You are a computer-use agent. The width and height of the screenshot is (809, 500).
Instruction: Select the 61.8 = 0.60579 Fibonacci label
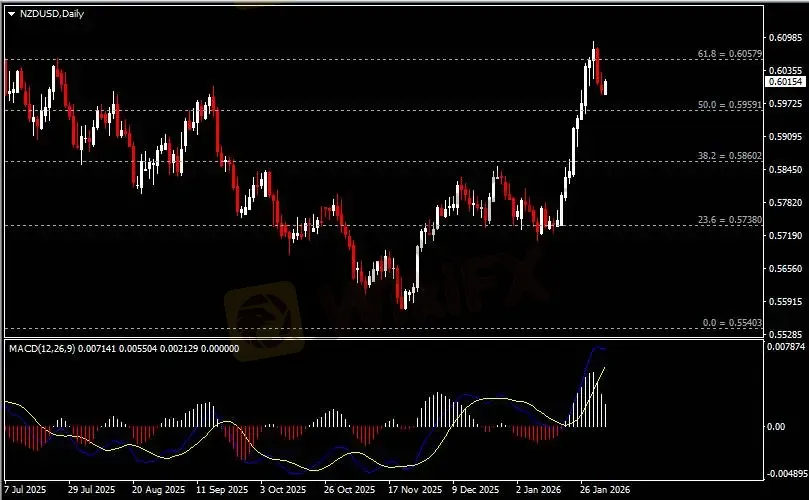pos(730,54)
